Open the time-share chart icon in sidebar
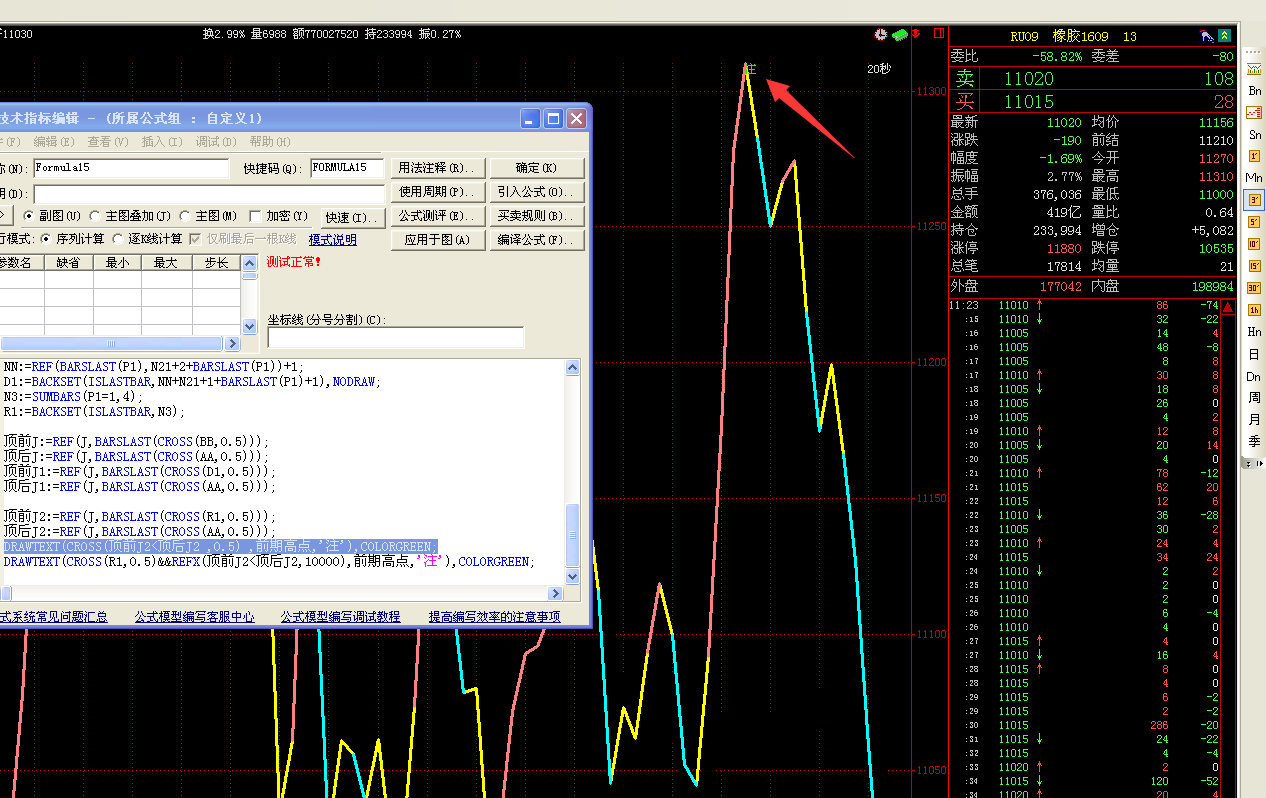 [1254, 69]
